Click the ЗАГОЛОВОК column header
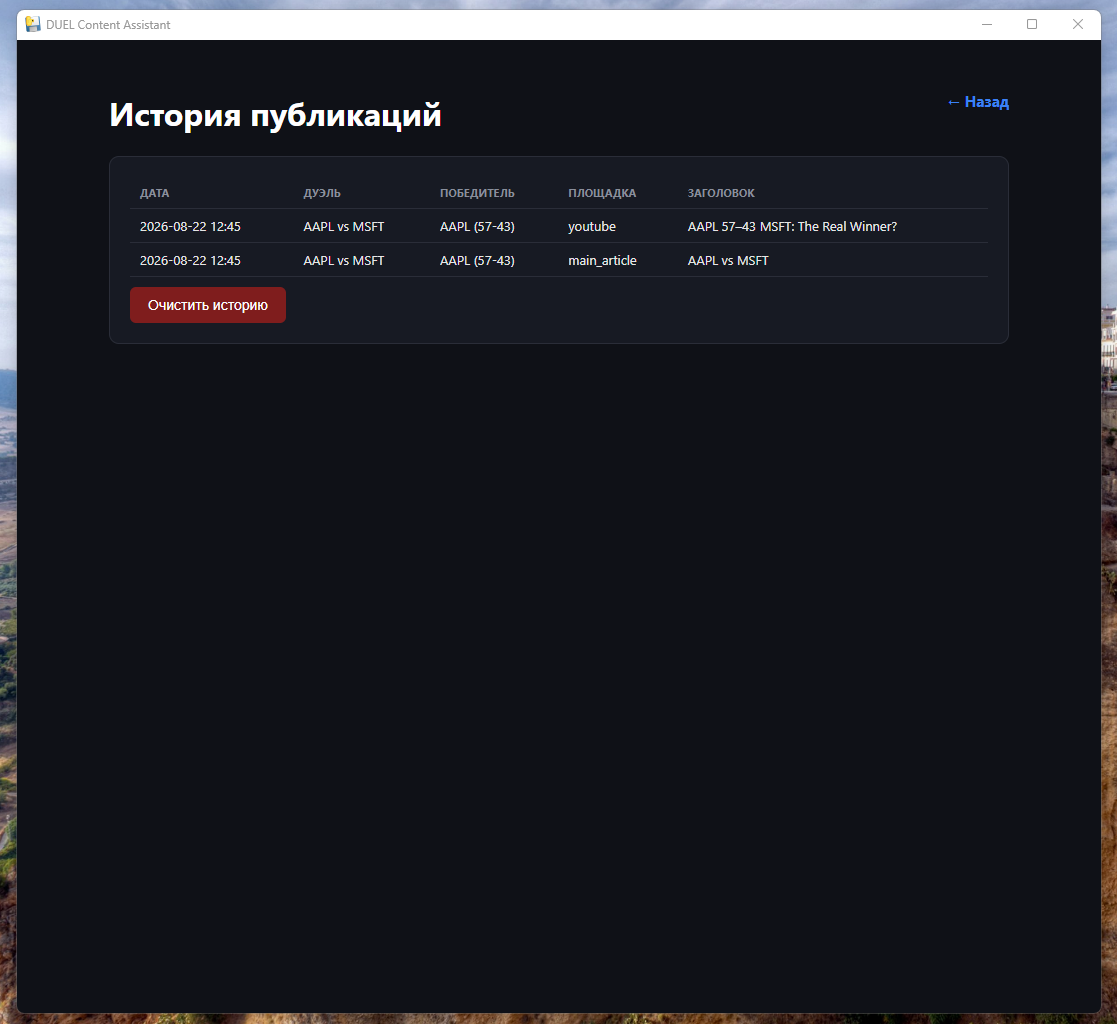1117x1024 pixels. click(721, 193)
